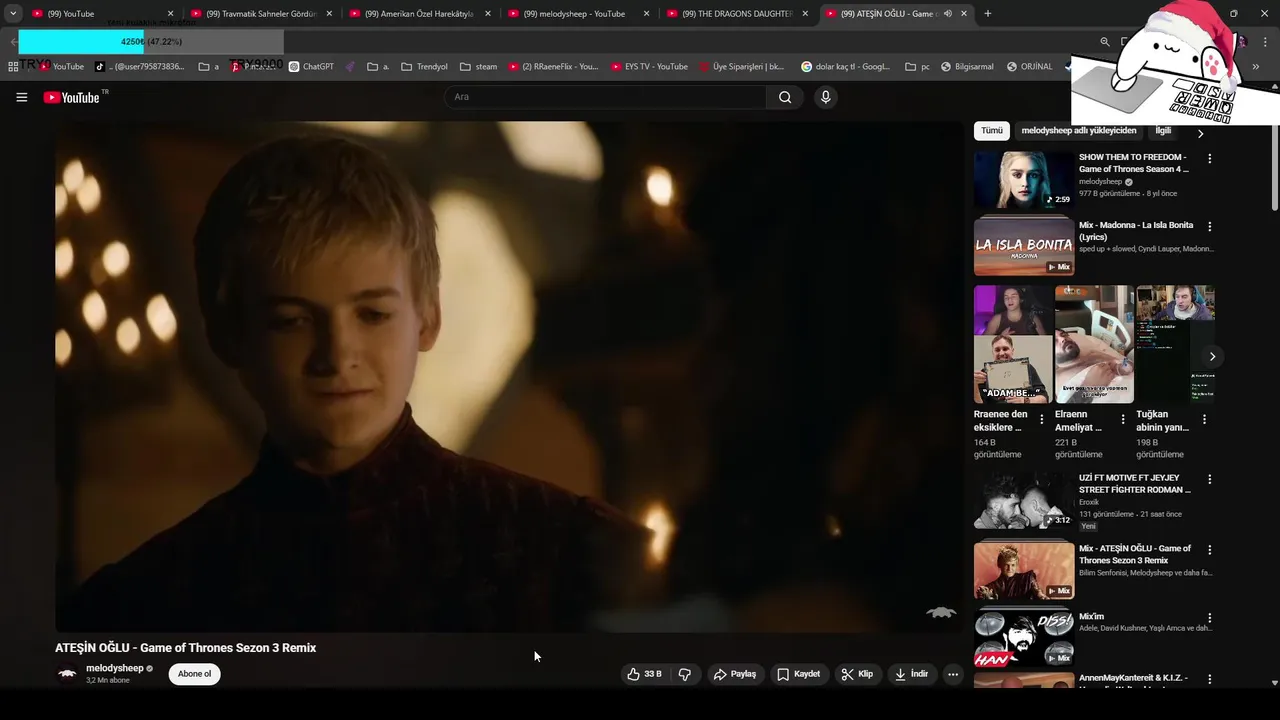
Task: Open the Mix'im playlist thumbnail
Action: point(1023,637)
